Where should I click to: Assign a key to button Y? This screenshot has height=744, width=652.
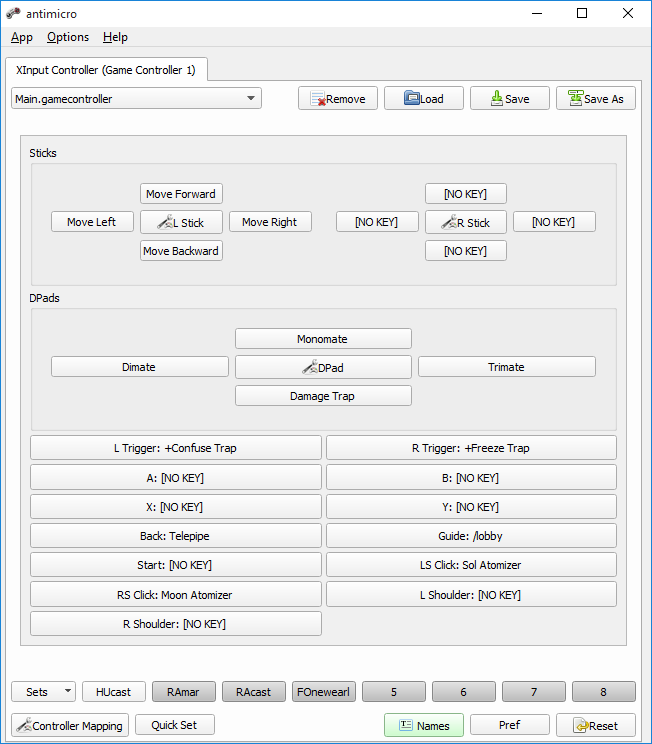tap(471, 507)
